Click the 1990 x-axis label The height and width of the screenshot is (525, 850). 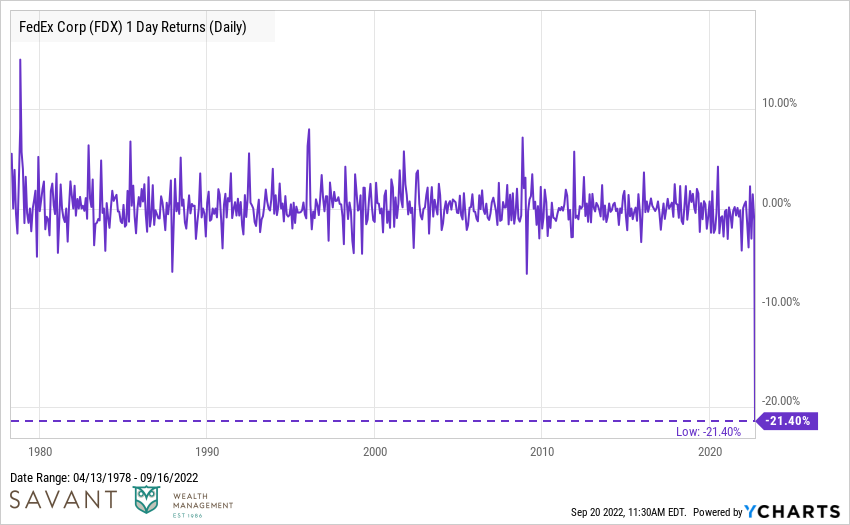pos(207,452)
